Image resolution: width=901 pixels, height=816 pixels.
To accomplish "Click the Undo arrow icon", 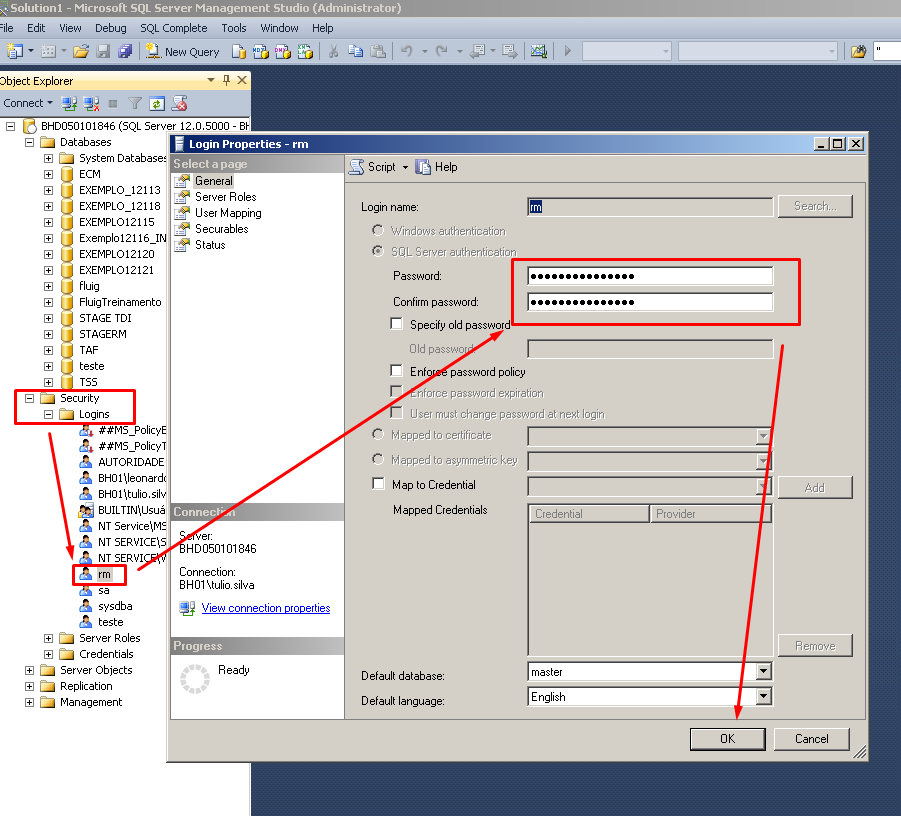I will [407, 52].
